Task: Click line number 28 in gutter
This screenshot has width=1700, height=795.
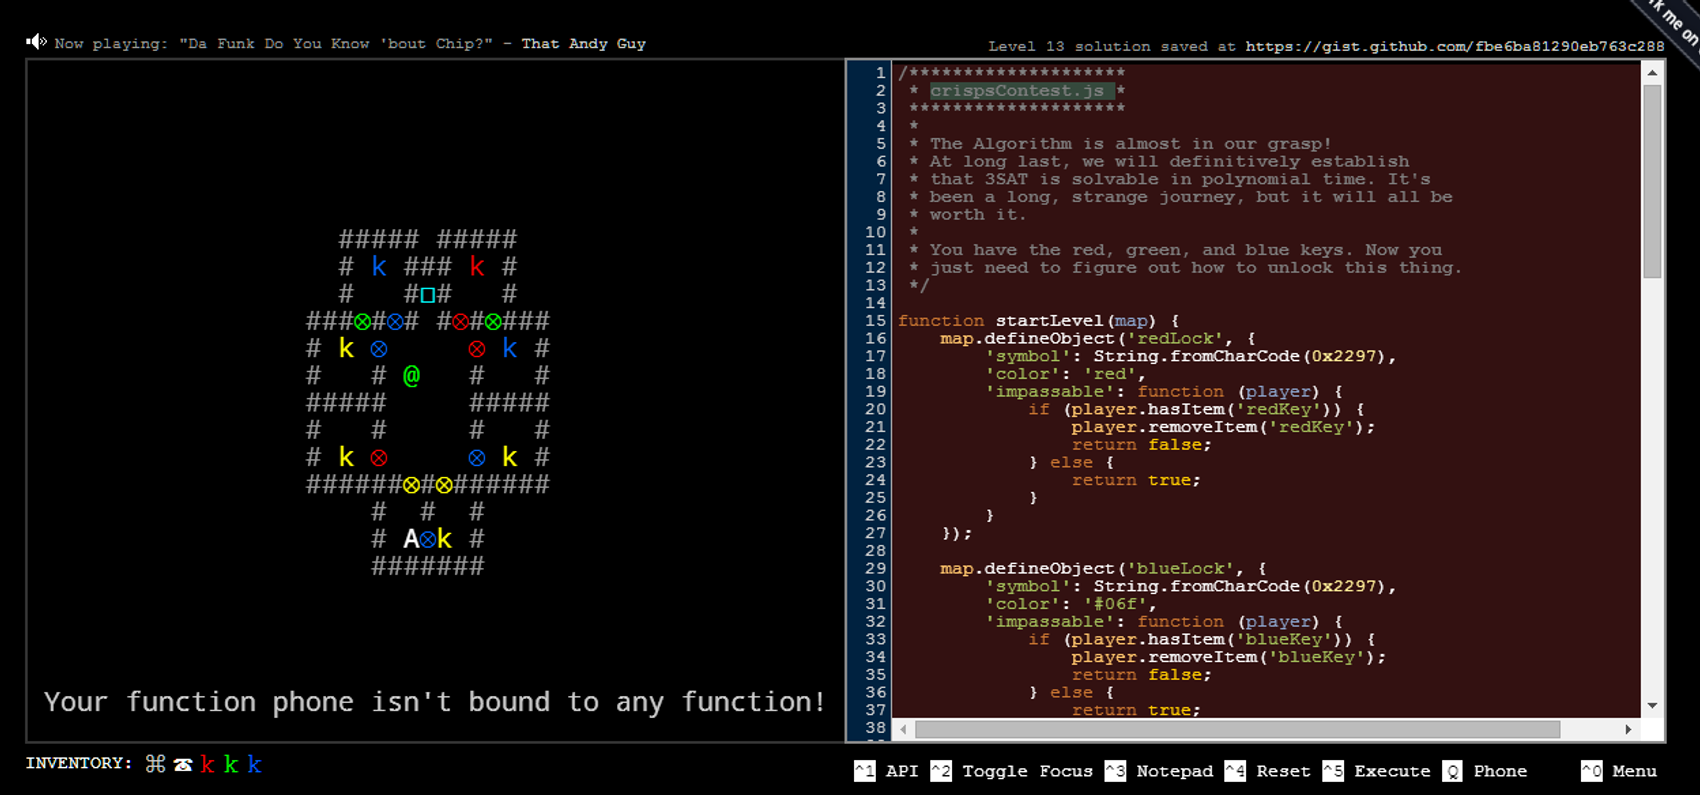Action: pyautogui.click(x=875, y=551)
